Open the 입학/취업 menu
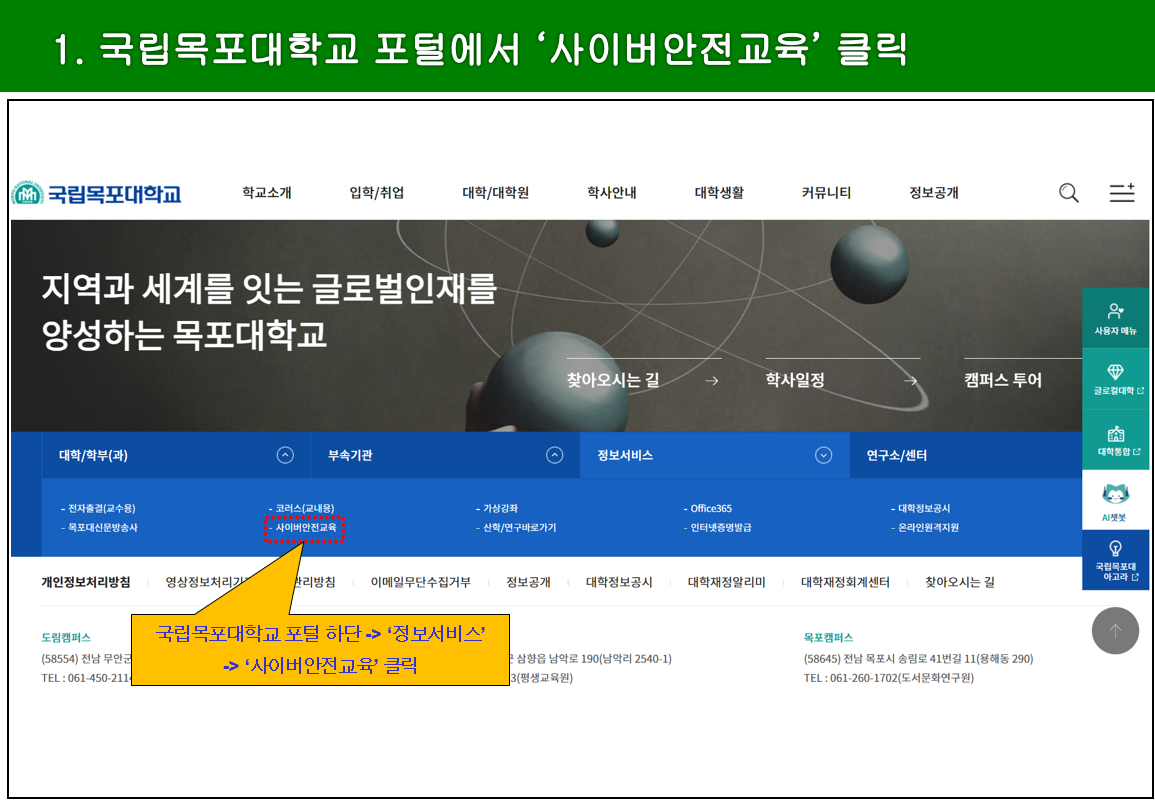Screen dimensions: 1155x800 coord(376,193)
